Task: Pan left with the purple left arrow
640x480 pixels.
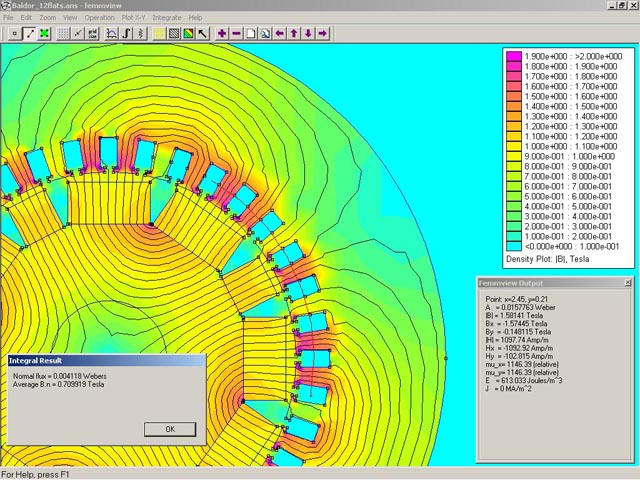Action: point(280,33)
